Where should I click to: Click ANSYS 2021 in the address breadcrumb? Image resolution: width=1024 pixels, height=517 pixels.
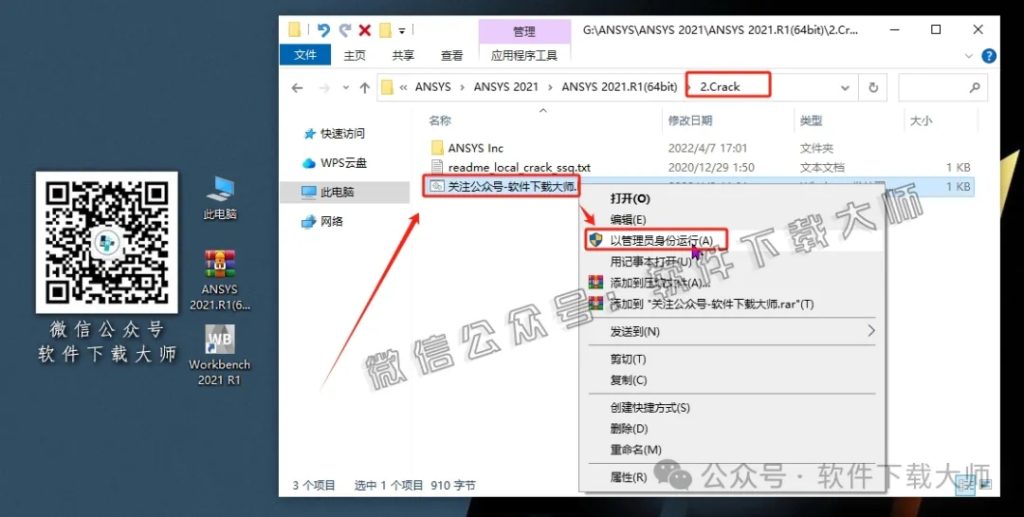tap(506, 87)
